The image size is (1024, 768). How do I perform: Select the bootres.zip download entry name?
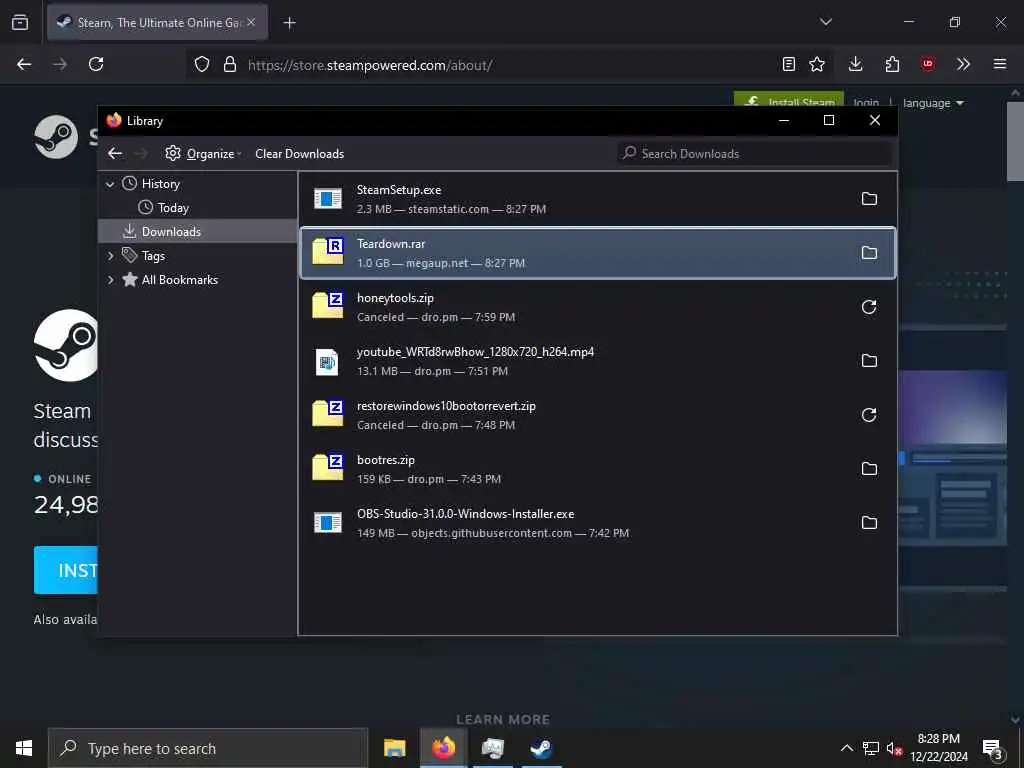point(385,460)
